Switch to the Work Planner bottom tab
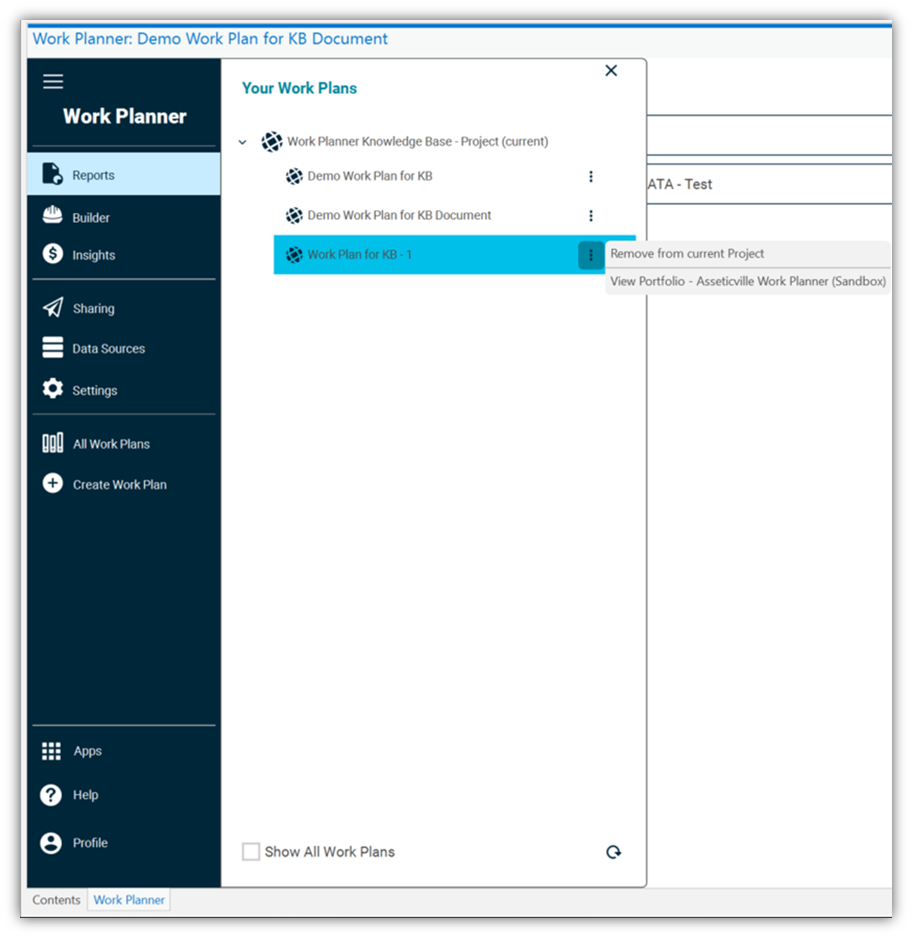Screen dimensions: 912x938 pos(129,900)
